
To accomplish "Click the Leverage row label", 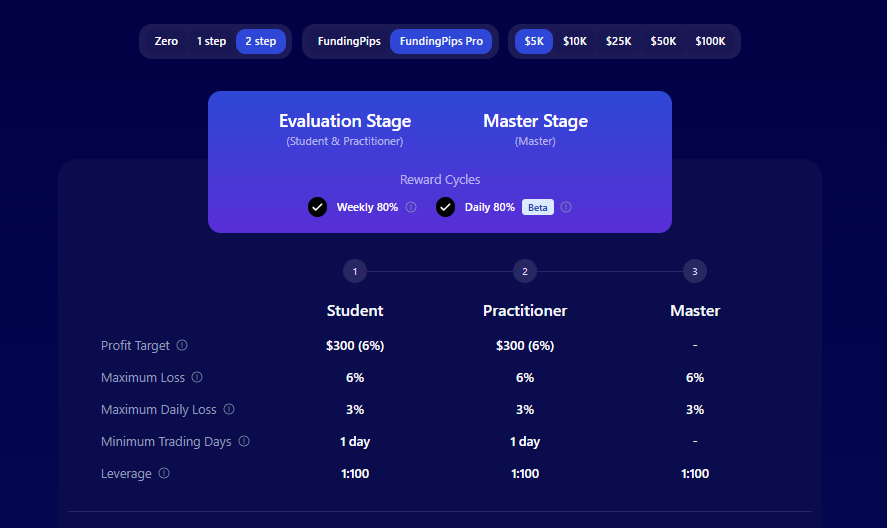I will [126, 474].
